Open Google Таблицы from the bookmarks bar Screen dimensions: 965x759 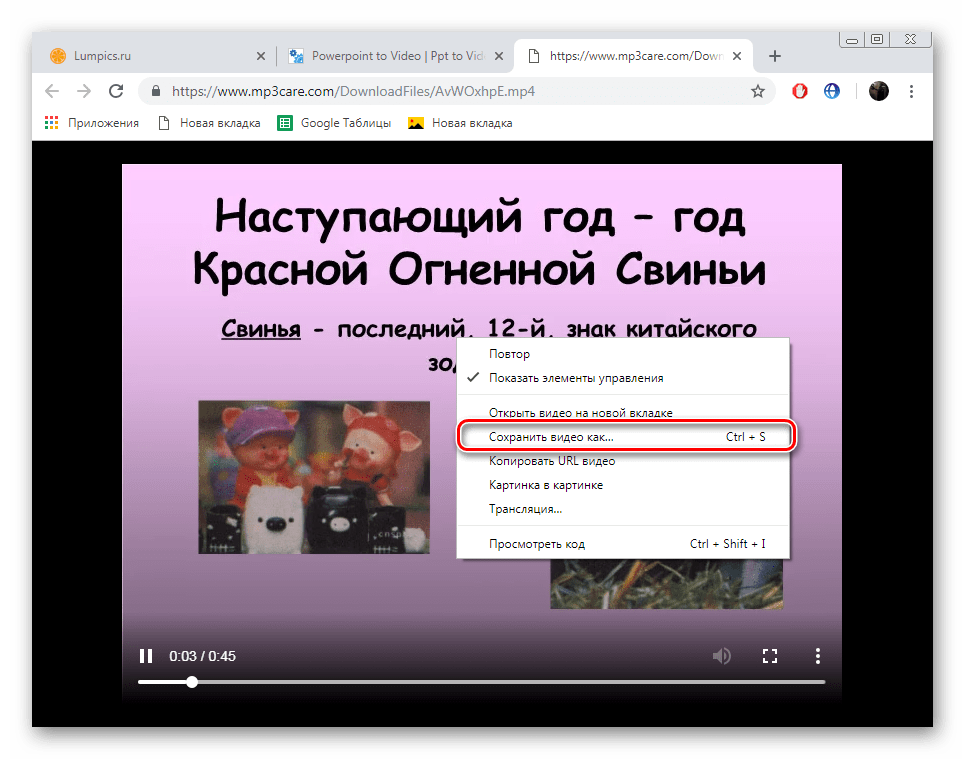click(334, 123)
